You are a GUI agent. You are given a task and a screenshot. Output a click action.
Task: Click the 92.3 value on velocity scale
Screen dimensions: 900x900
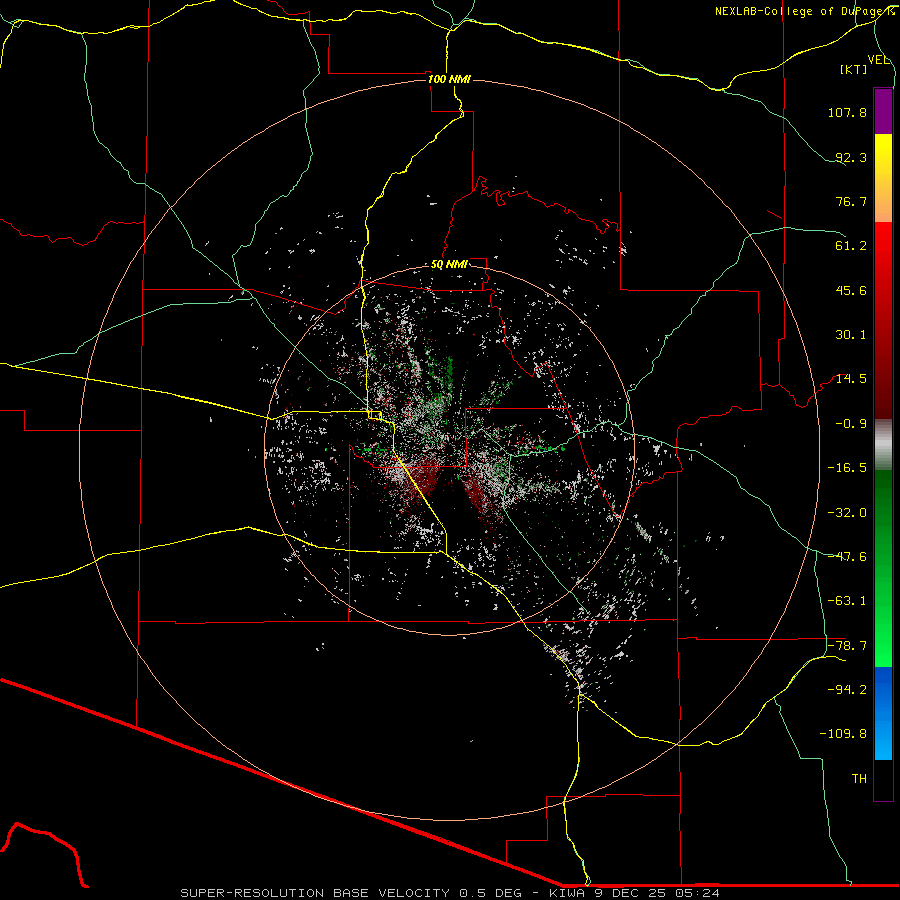(851, 157)
